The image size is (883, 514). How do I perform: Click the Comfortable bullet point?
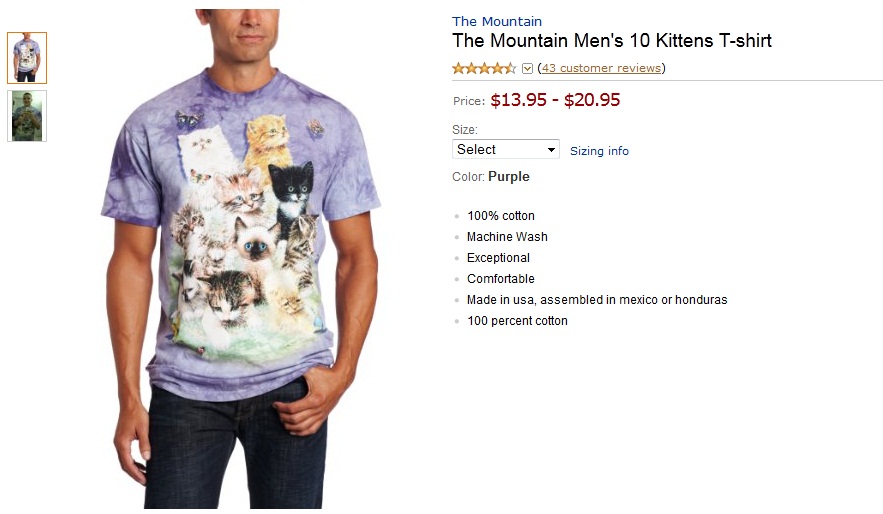click(501, 279)
